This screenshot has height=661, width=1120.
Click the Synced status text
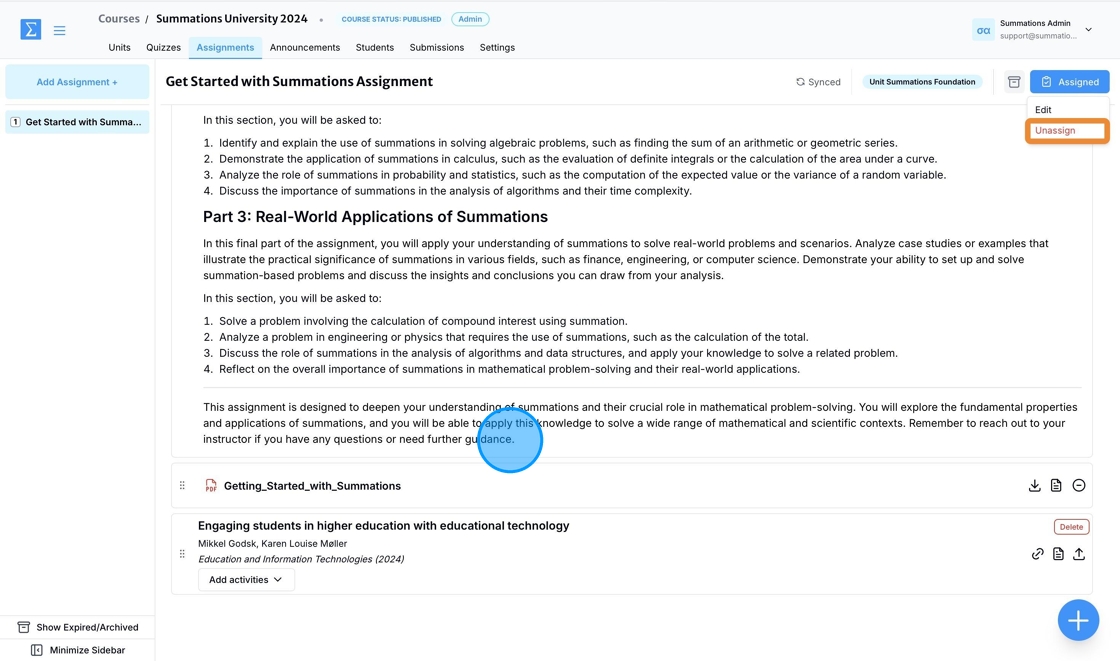824,82
